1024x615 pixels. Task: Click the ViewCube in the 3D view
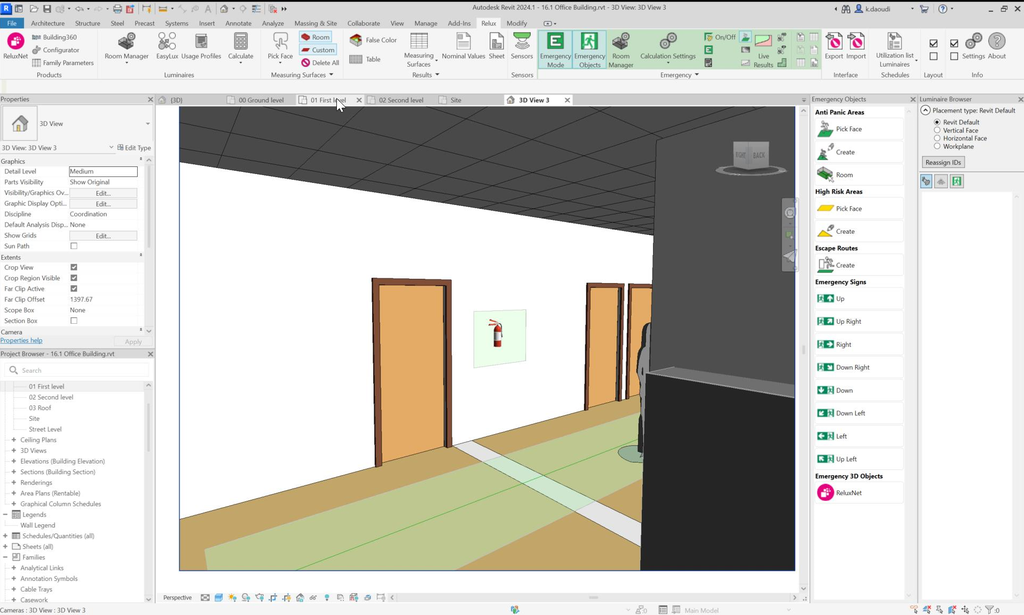click(x=750, y=156)
